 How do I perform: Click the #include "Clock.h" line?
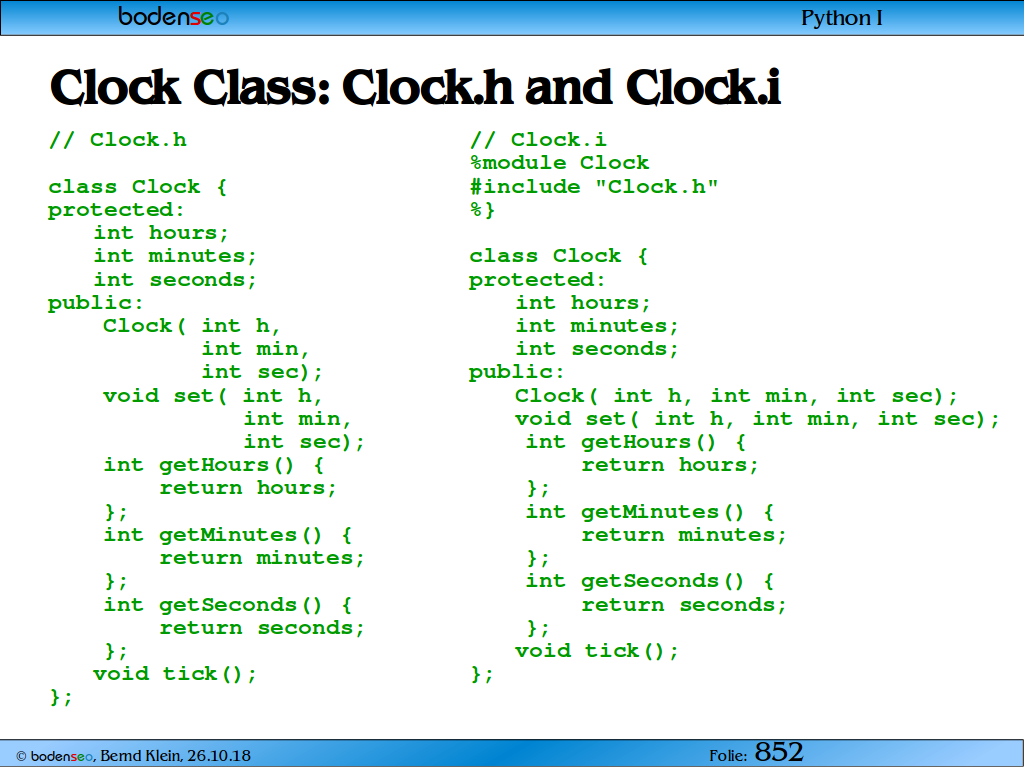click(594, 186)
